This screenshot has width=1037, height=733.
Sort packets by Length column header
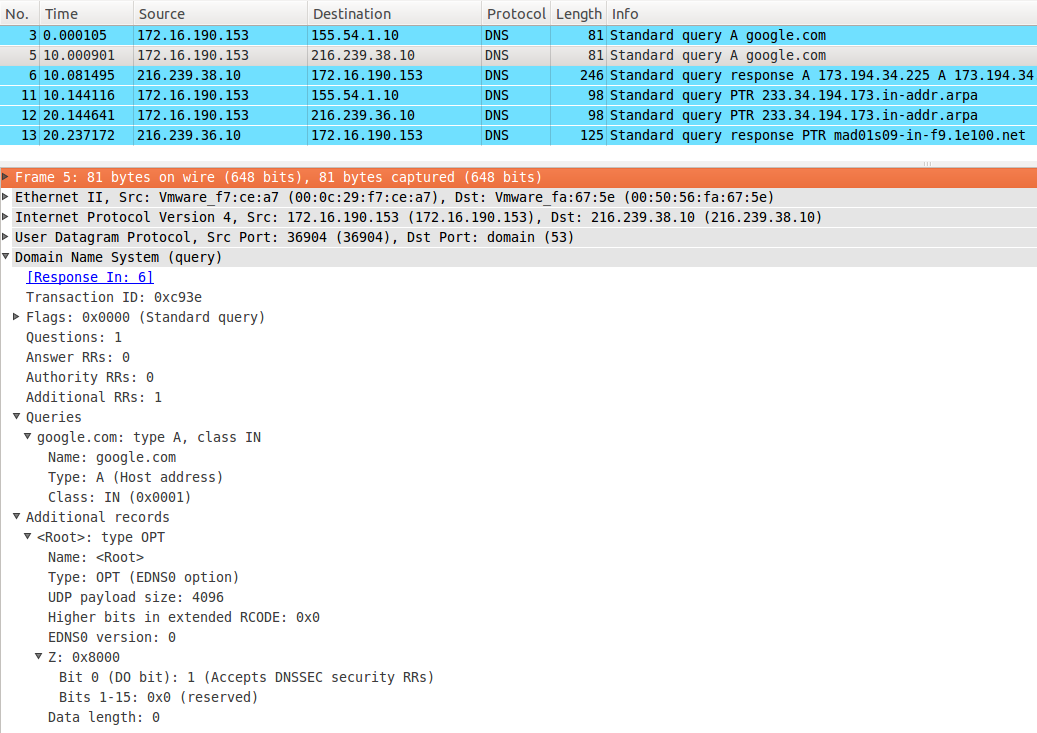[x=579, y=14]
